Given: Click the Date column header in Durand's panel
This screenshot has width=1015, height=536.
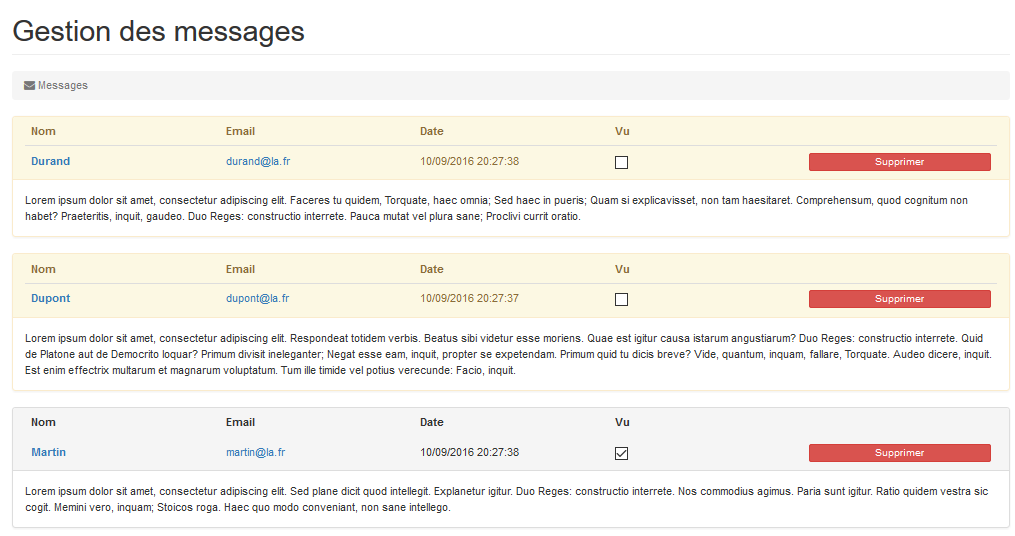Looking at the screenshot, I should tap(432, 131).
